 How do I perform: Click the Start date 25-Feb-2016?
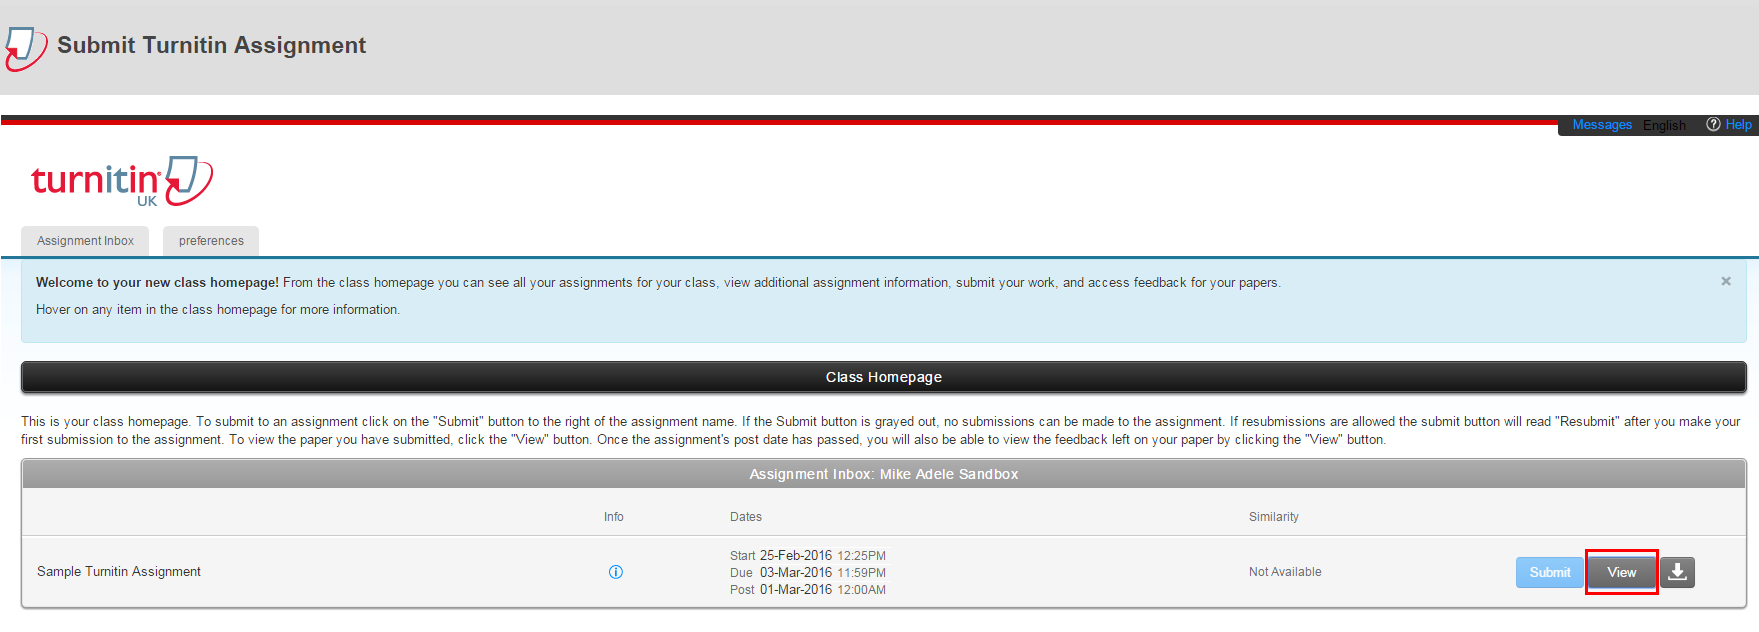click(796, 556)
